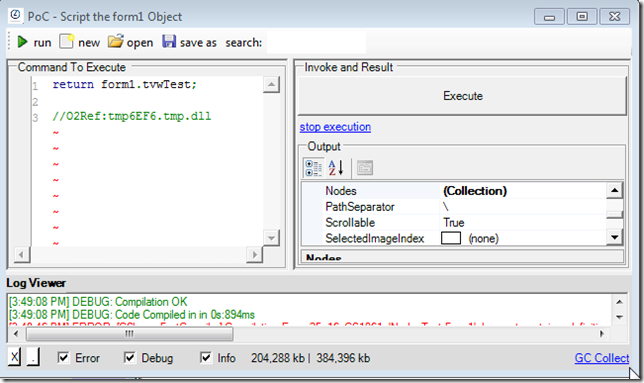
Task: Click the Execute button
Action: pos(462,96)
